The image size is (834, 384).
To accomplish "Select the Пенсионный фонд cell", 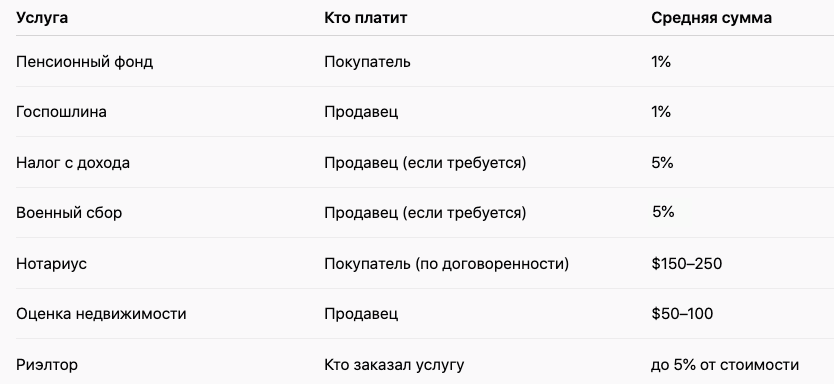I will point(84,62).
